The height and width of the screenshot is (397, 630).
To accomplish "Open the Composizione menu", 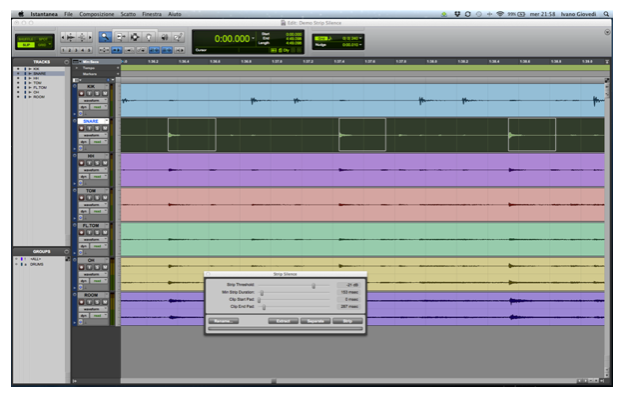I will [96, 14].
